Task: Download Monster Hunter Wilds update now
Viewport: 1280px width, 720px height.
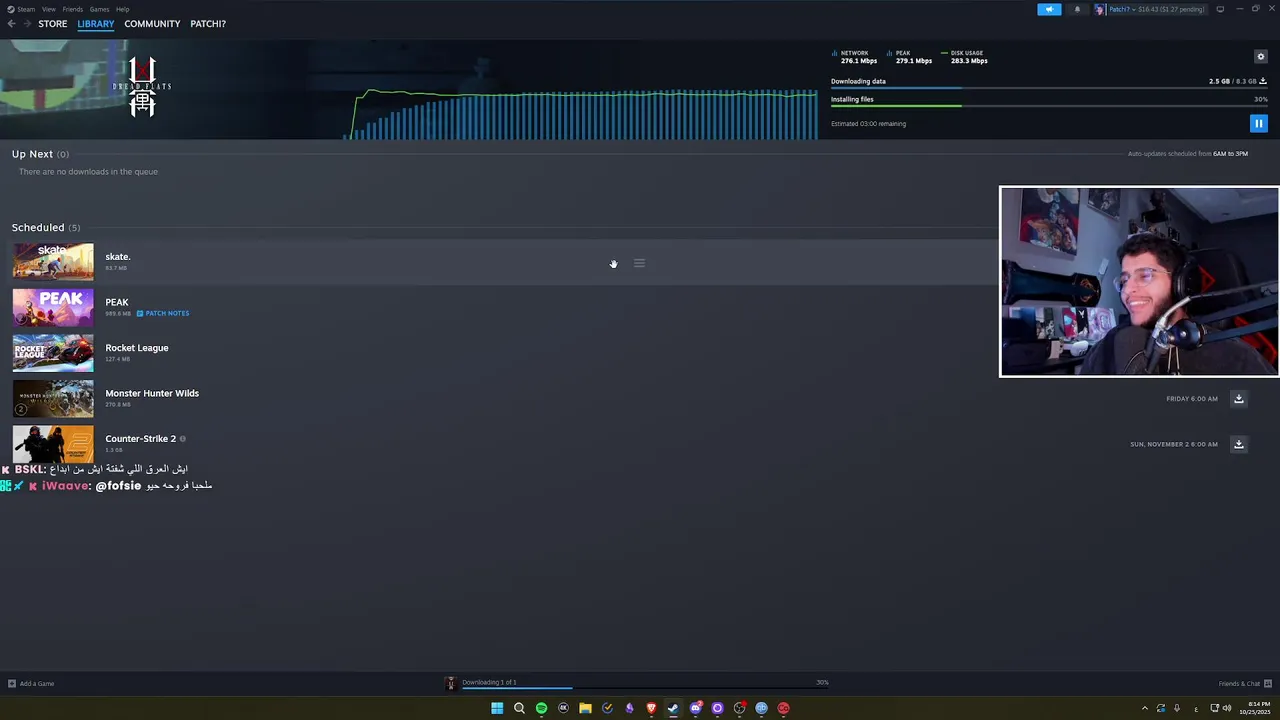Action: tap(1238, 398)
